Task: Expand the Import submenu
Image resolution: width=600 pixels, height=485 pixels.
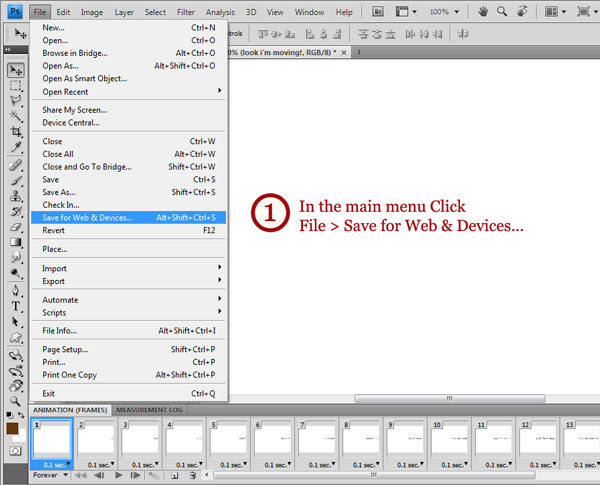Action: [x=129, y=268]
